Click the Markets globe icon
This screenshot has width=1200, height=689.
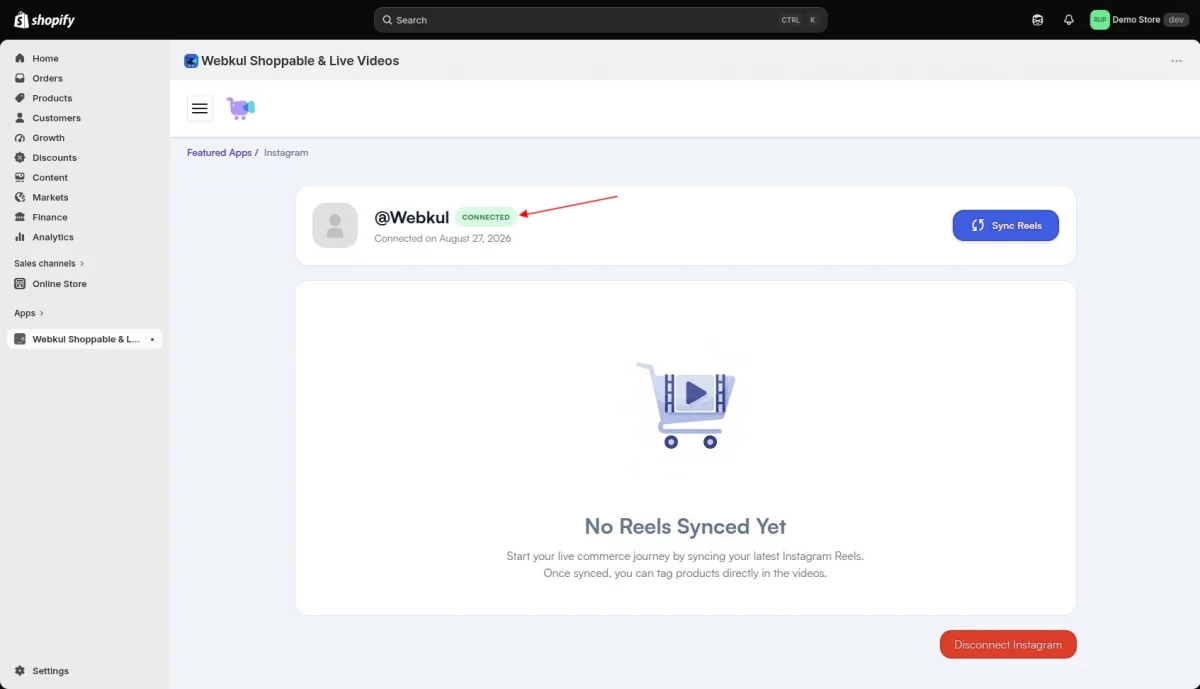coord(20,198)
